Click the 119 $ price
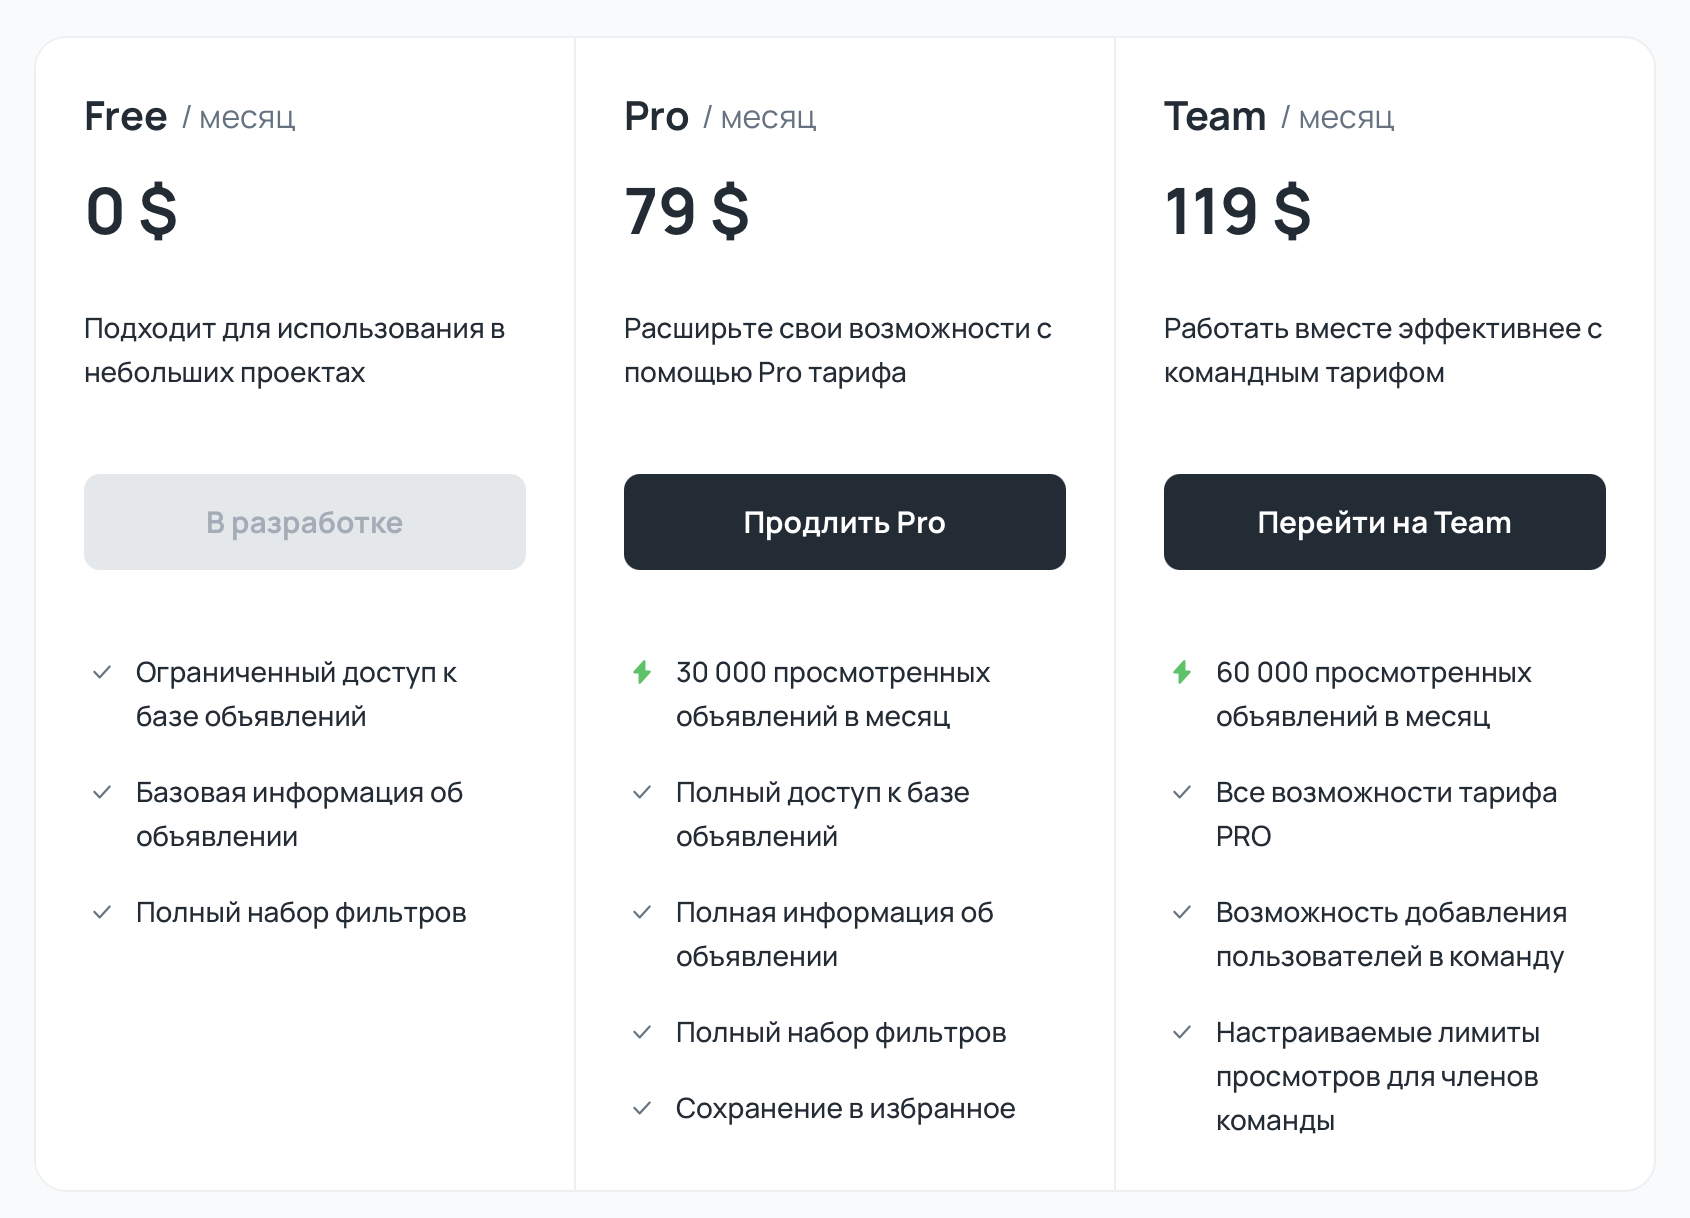The width and height of the screenshot is (1690, 1218). click(x=1237, y=212)
